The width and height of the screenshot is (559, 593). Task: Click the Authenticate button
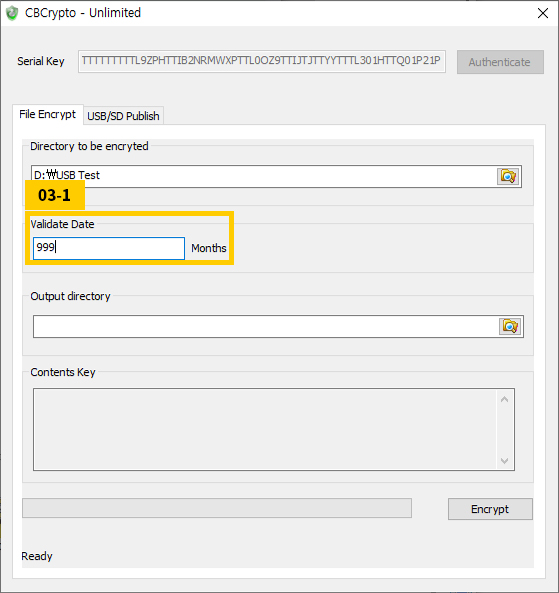[x=500, y=62]
